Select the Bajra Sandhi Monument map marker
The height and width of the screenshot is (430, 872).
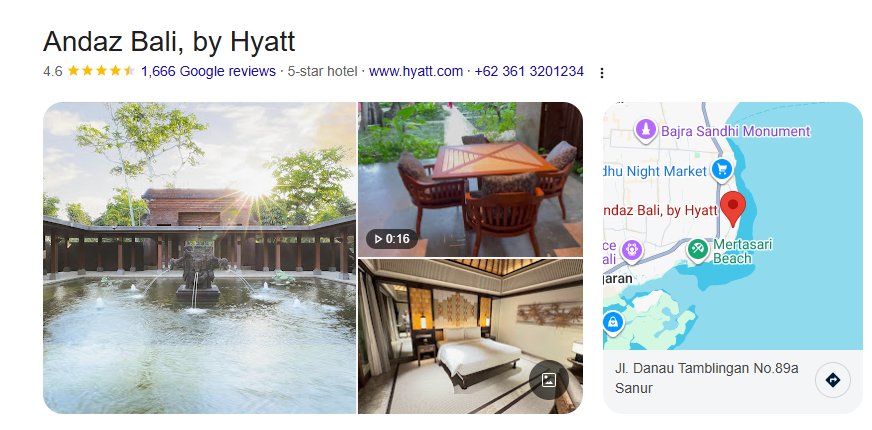[x=645, y=131]
